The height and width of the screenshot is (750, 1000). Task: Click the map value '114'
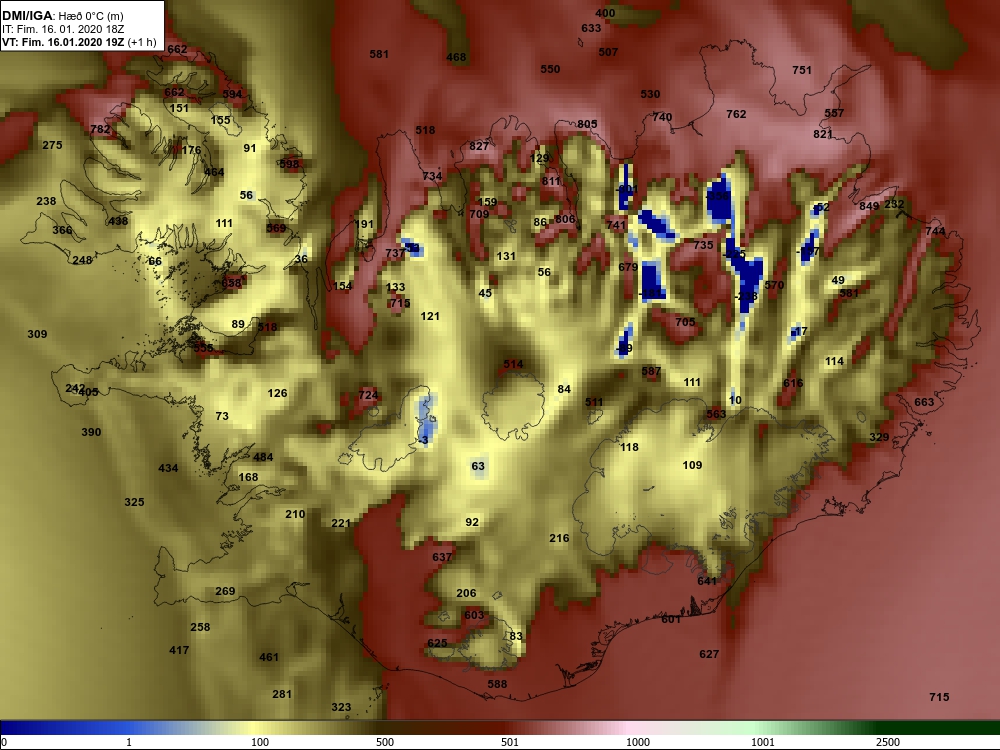click(835, 362)
